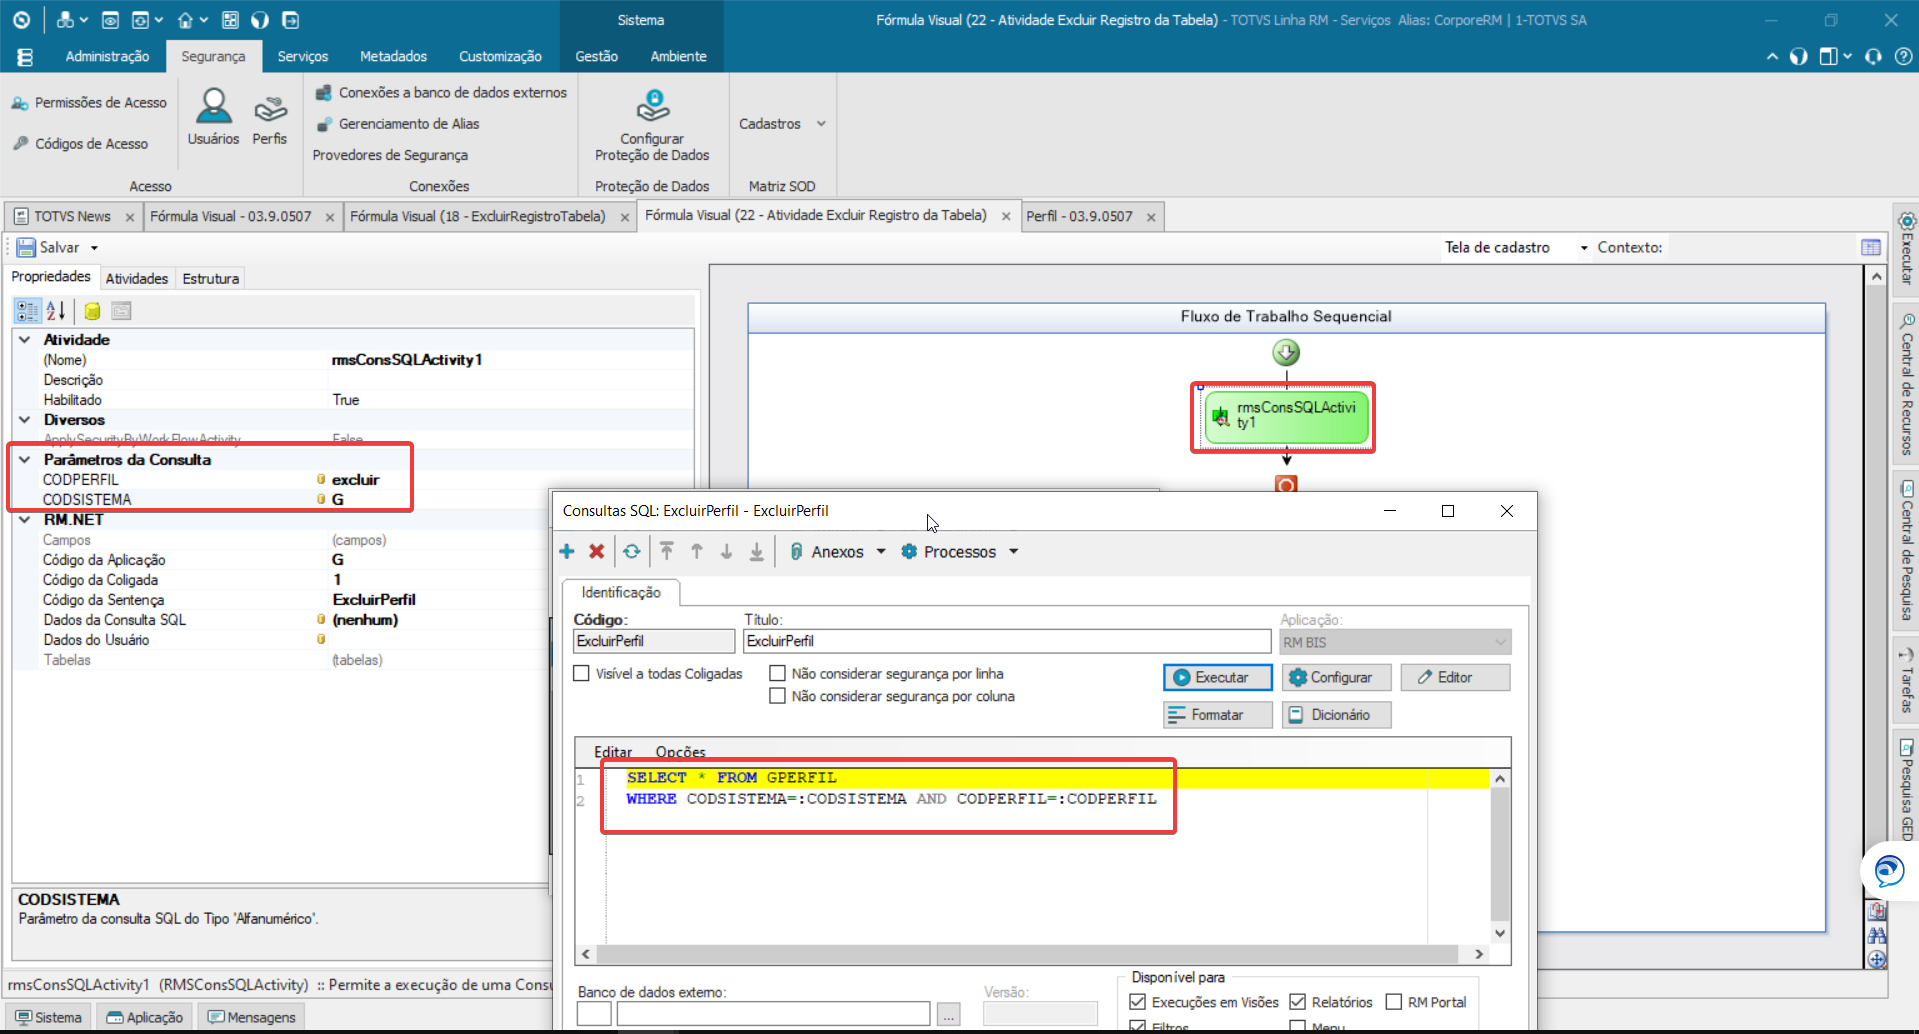This screenshot has height=1034, width=1919.
Task: Go to next record down arrow
Action: [x=727, y=552]
